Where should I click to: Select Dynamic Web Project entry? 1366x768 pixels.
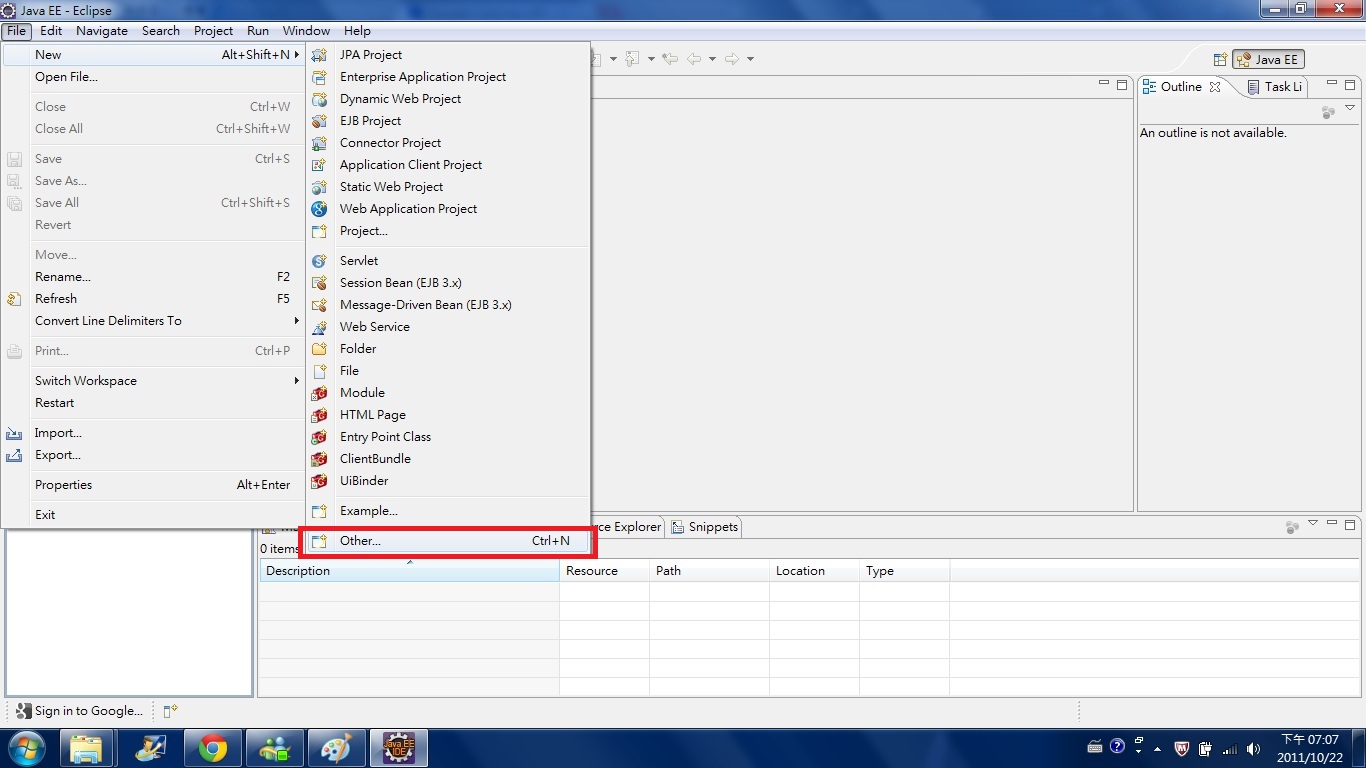coord(447,99)
